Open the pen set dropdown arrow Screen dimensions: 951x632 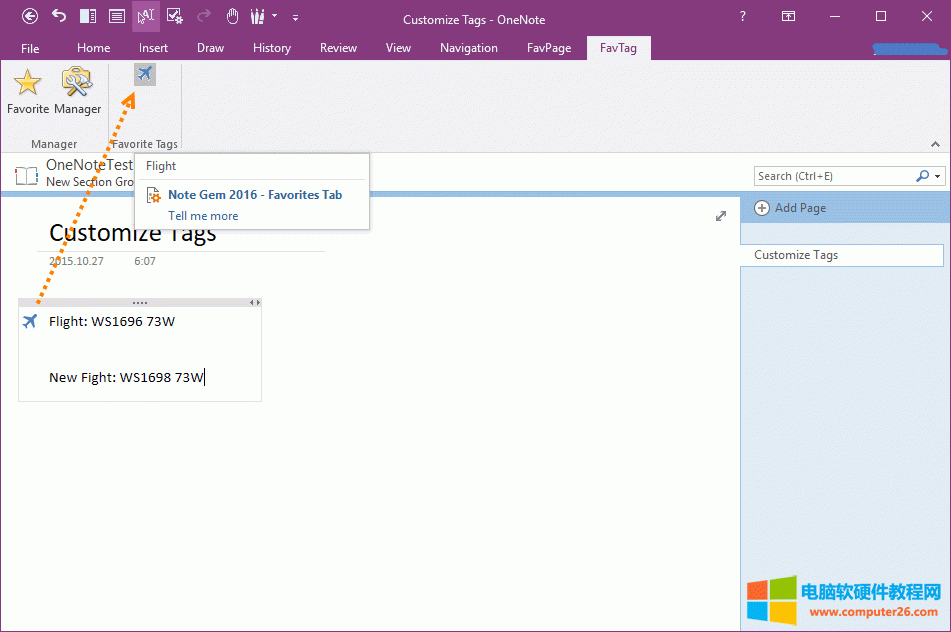[x=275, y=17]
